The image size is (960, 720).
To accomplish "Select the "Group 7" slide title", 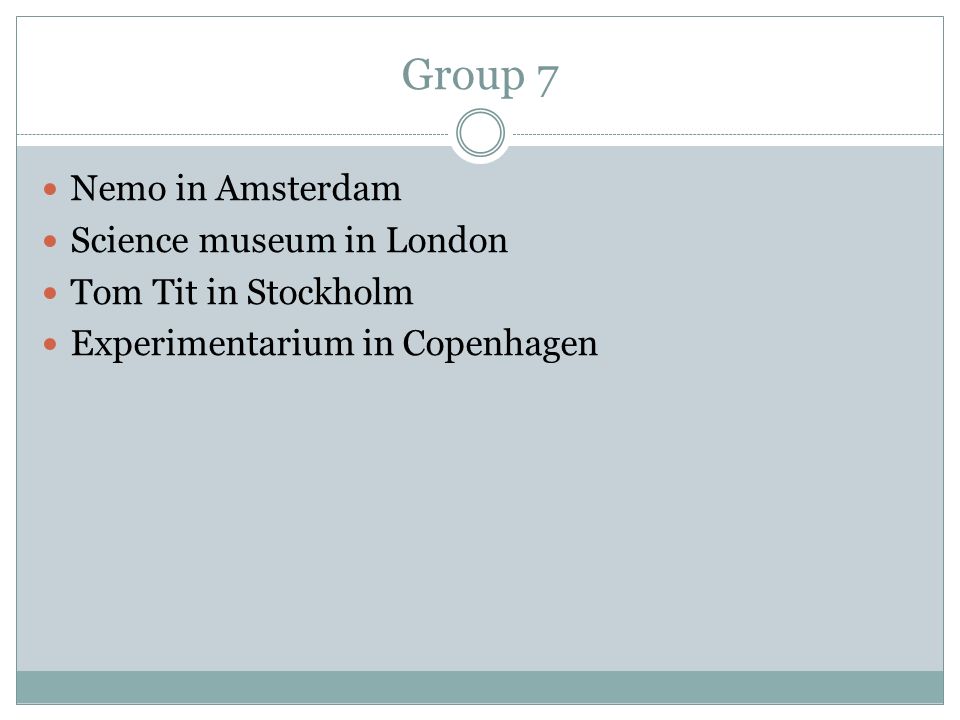I will tap(480, 76).
